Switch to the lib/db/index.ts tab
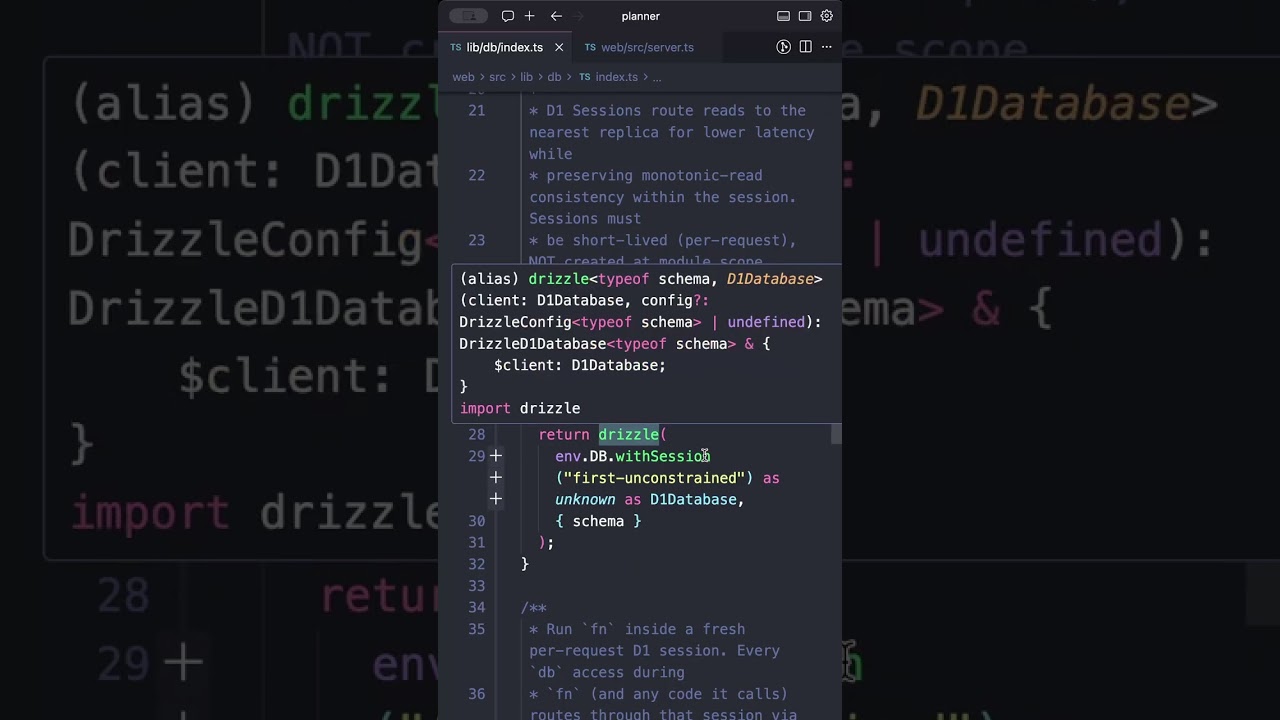1280x720 pixels. (x=505, y=47)
